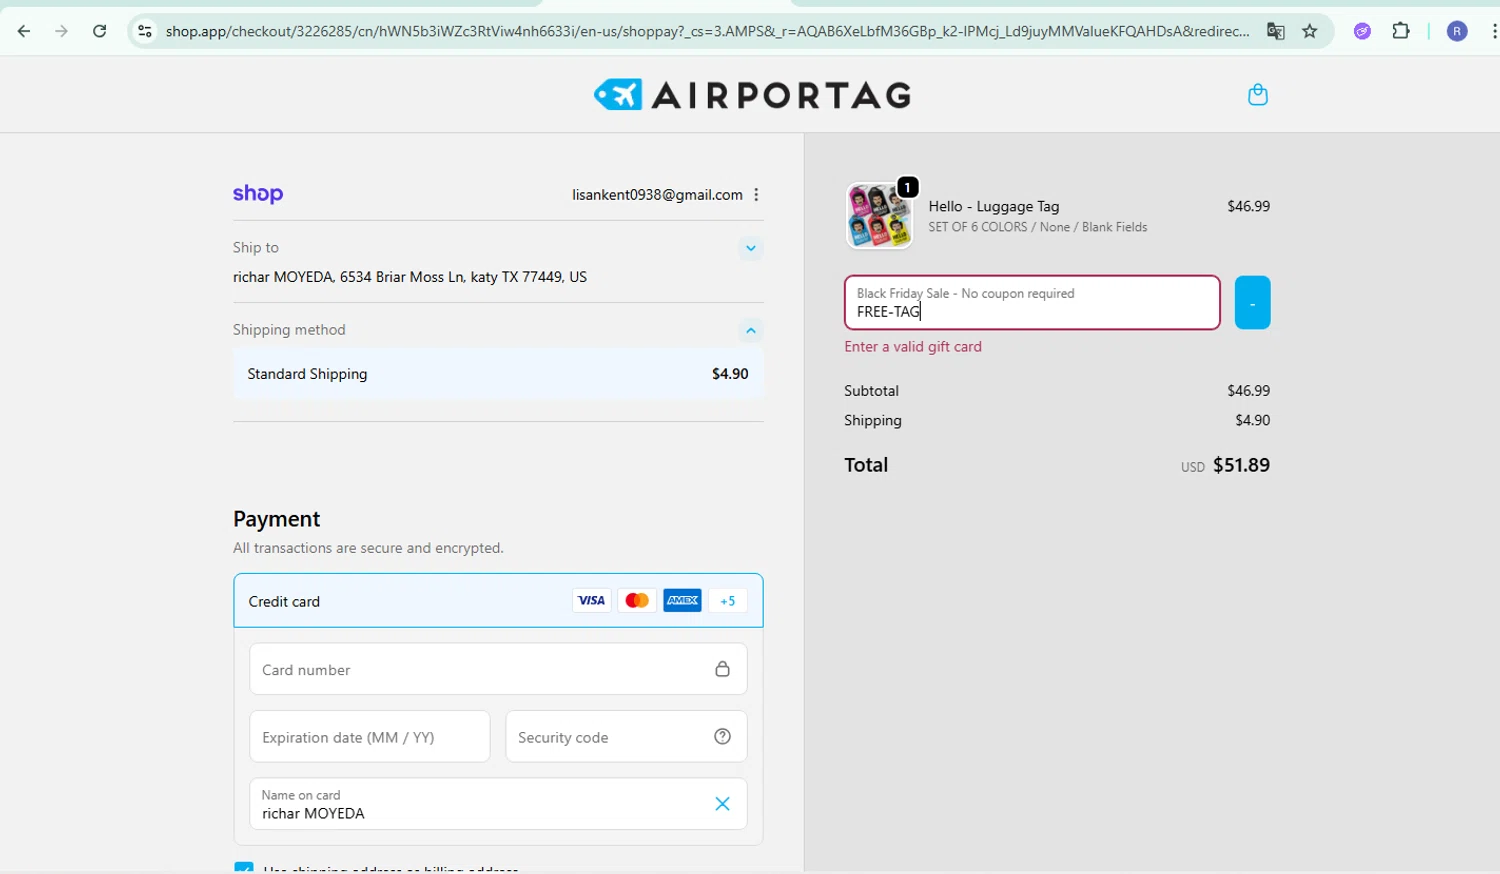Show the +5 more card types
The width and height of the screenshot is (1500, 874).
point(727,601)
